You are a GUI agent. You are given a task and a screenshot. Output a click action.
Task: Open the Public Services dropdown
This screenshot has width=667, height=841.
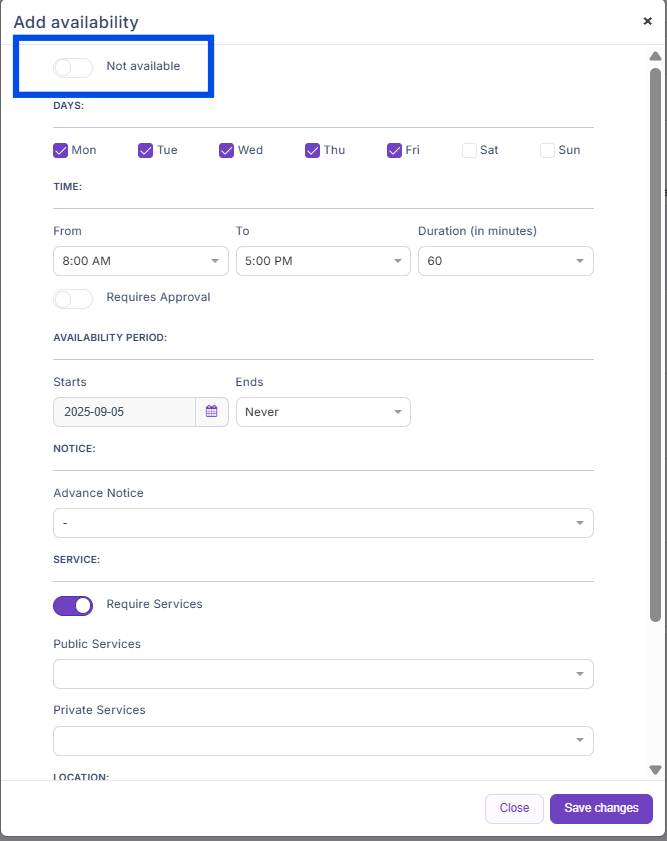click(322, 674)
